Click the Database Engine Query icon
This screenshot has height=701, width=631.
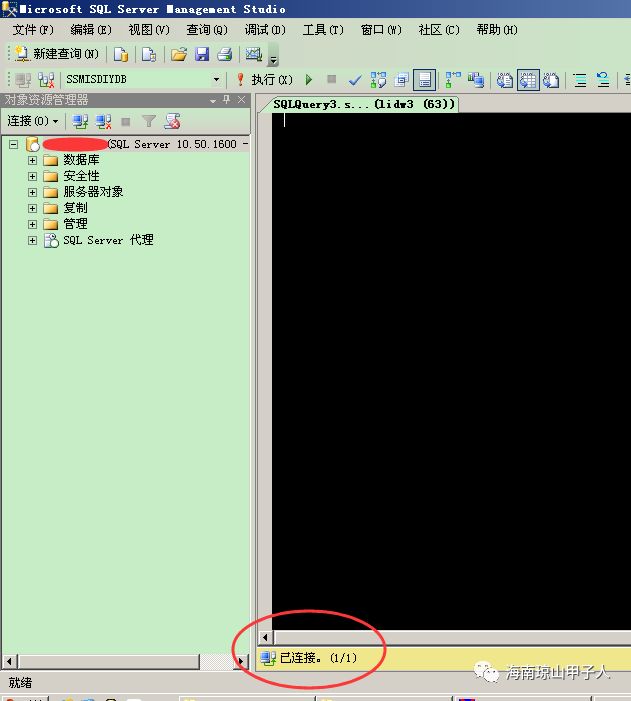(x=121, y=54)
